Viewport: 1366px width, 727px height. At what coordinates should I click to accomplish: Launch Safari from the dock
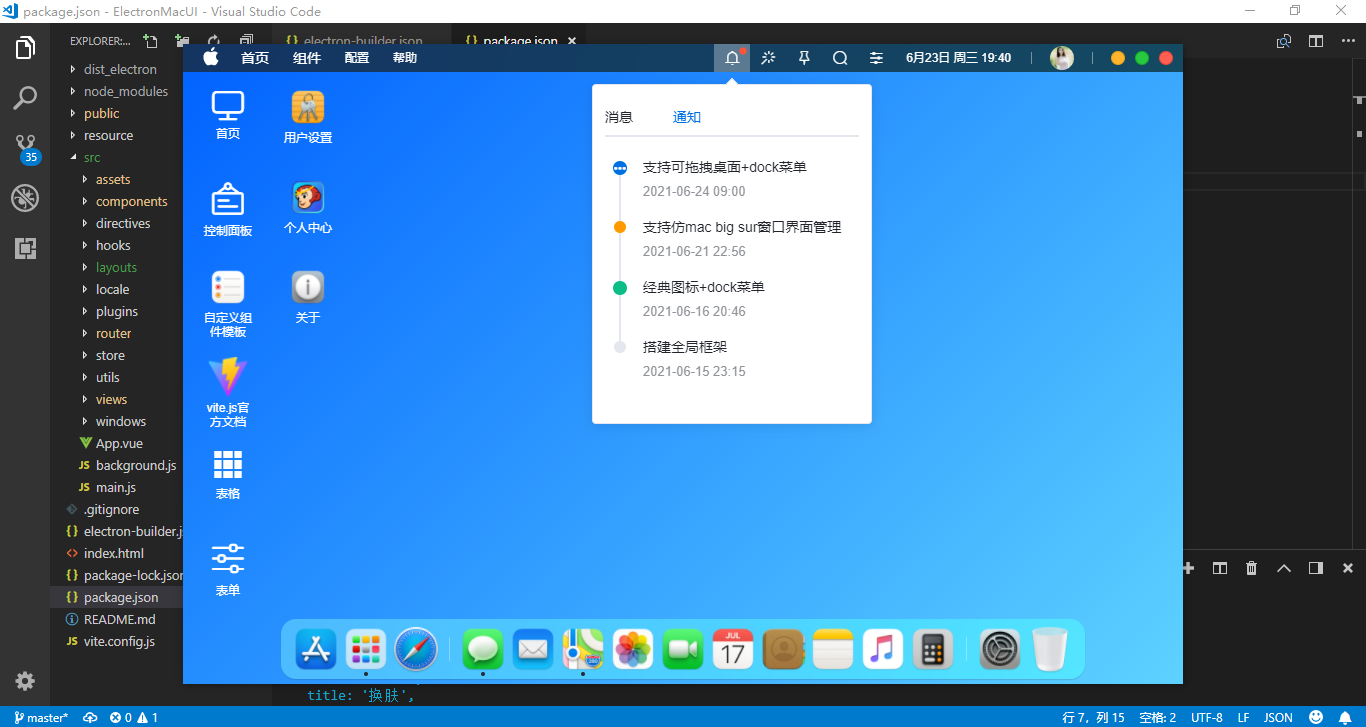click(x=416, y=648)
